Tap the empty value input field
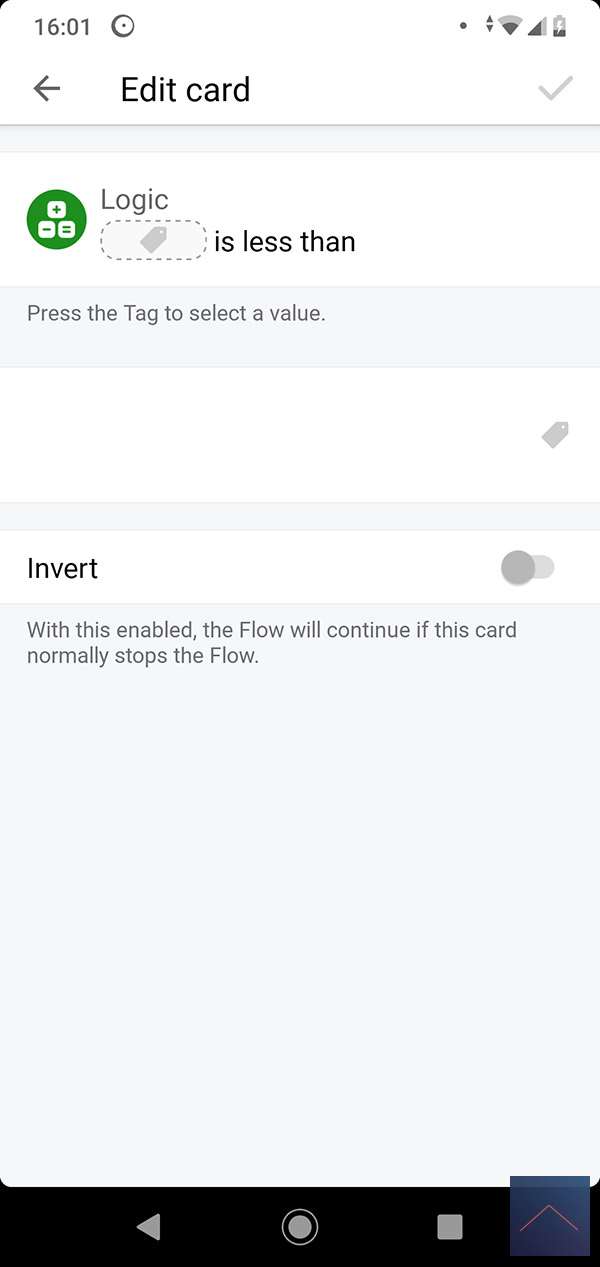The width and height of the screenshot is (600, 1267). point(270,434)
